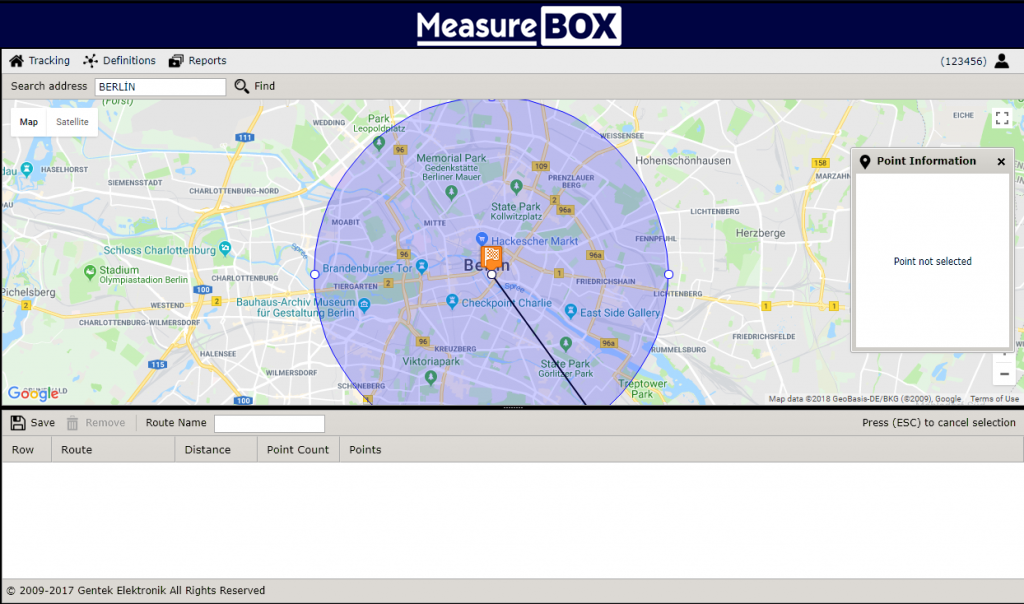This screenshot has width=1024, height=604.
Task: Click the Find magnifier icon
Action: [242, 87]
